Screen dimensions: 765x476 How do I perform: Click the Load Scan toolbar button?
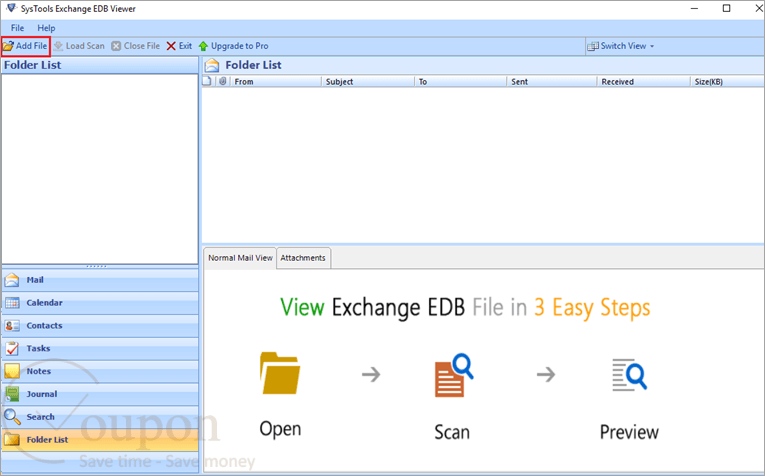[79, 46]
